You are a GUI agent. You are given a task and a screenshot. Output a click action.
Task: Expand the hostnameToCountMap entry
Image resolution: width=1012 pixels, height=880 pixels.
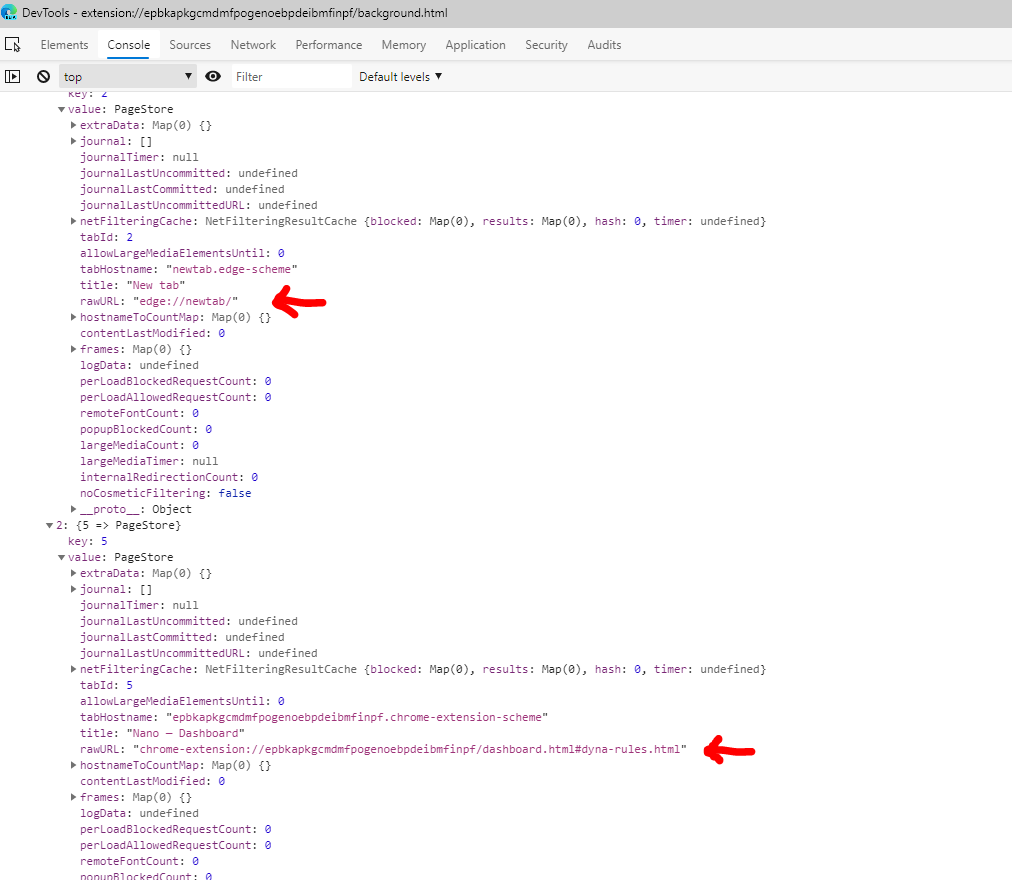pyautogui.click(x=74, y=316)
